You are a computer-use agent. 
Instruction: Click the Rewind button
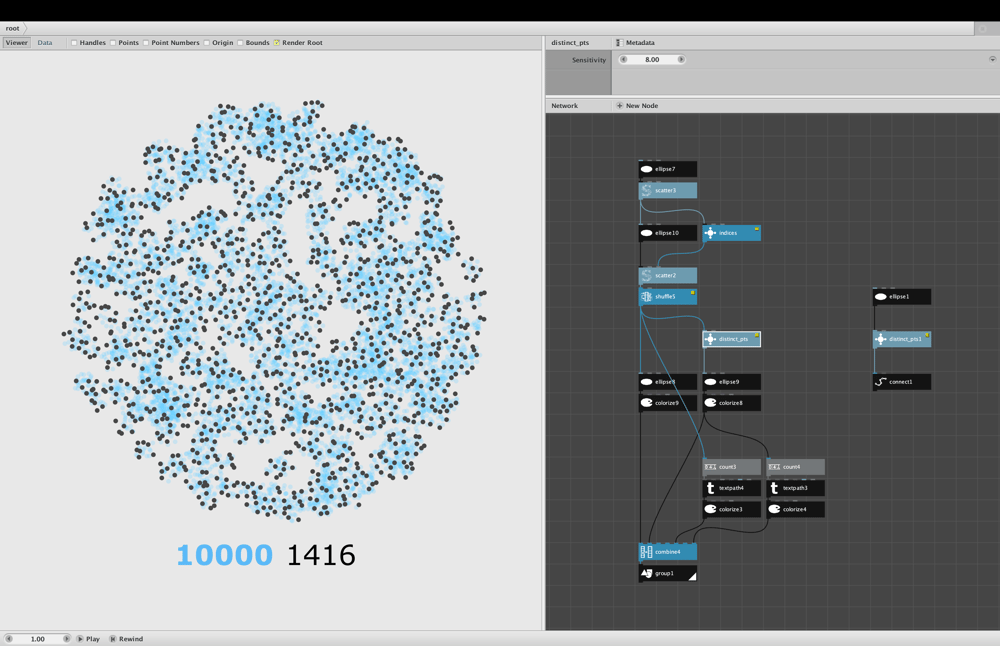(126, 639)
